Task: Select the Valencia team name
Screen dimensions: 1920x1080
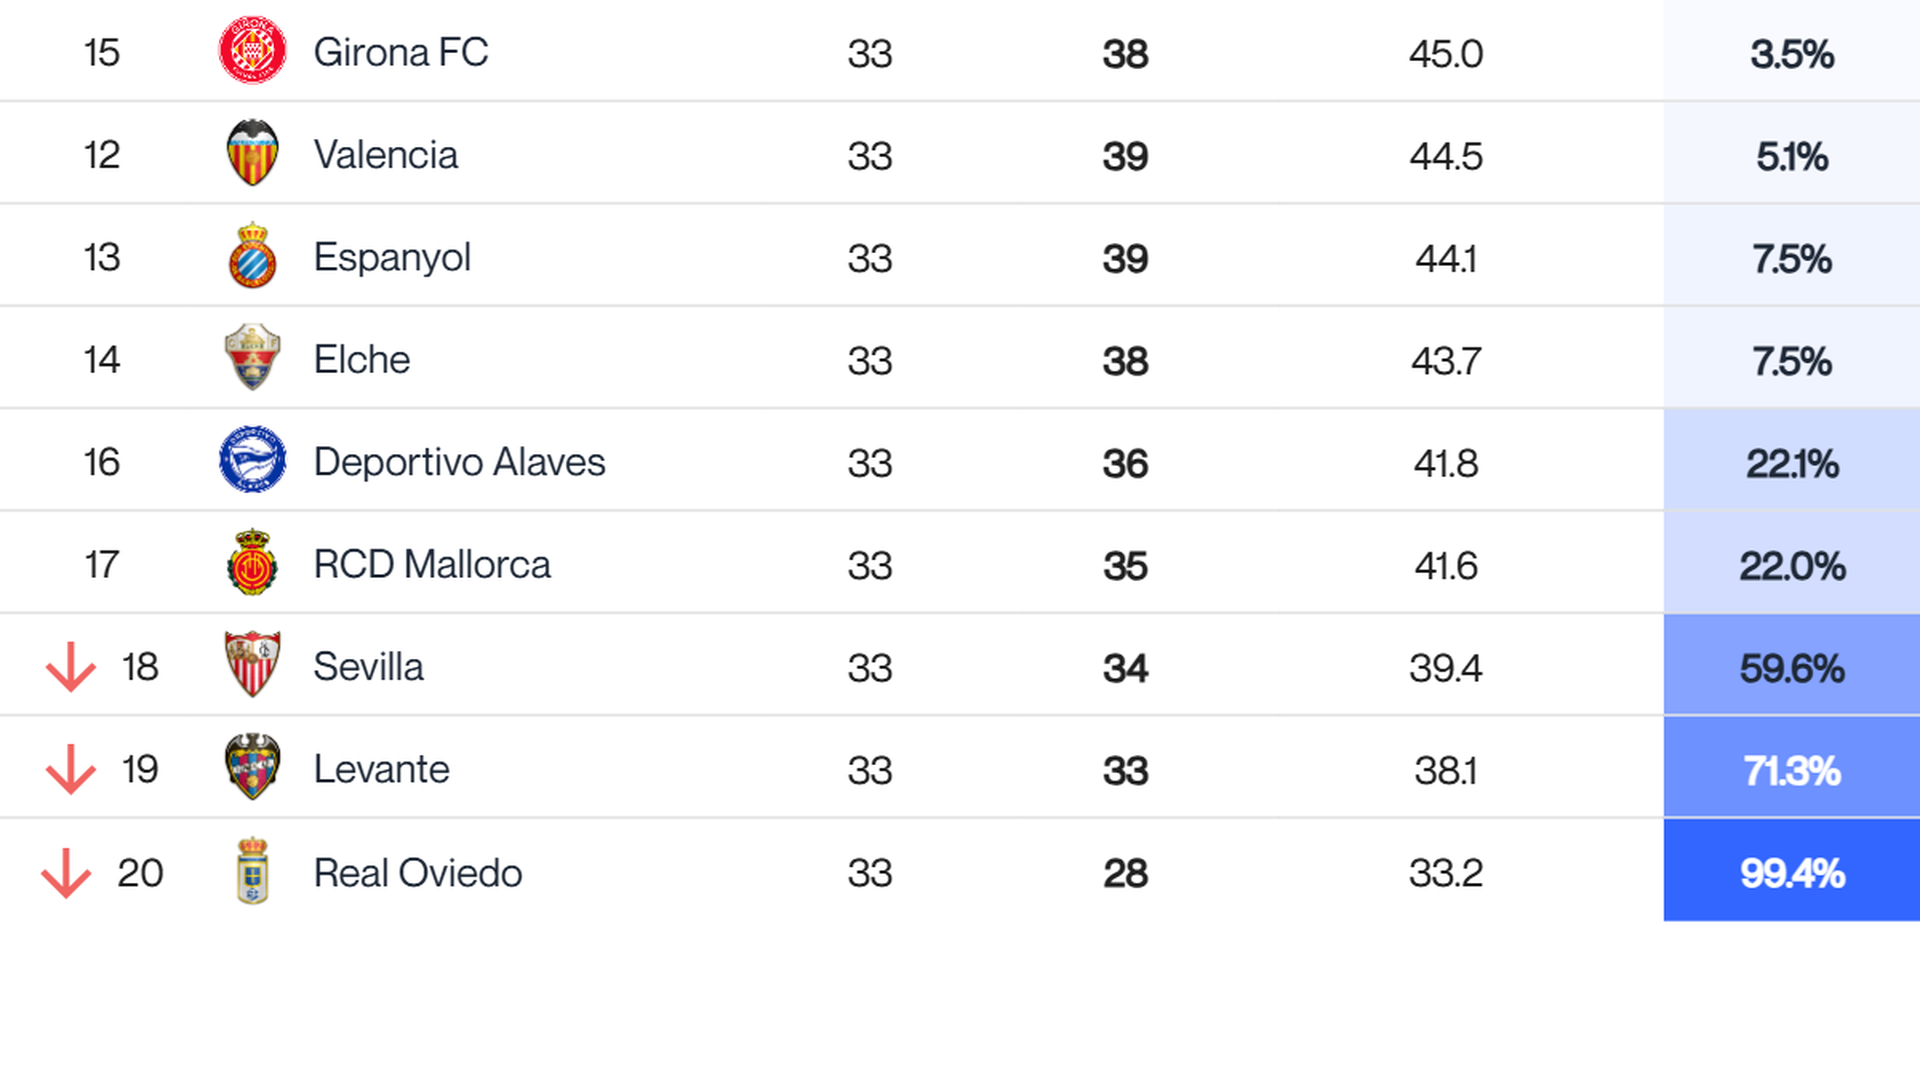Action: point(385,156)
